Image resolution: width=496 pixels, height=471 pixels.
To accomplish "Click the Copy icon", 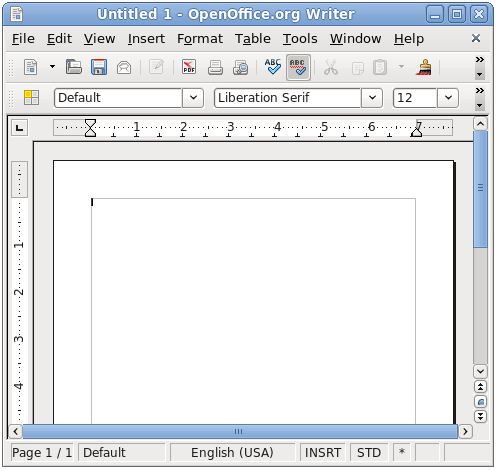I will 358,68.
